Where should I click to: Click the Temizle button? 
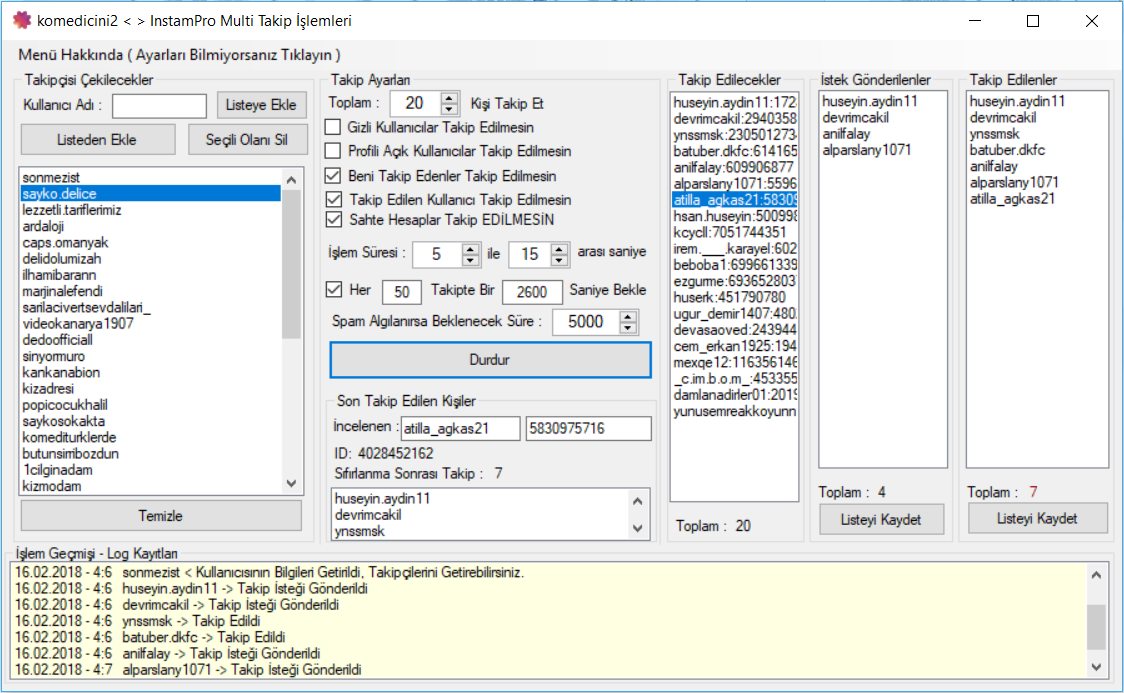click(161, 515)
